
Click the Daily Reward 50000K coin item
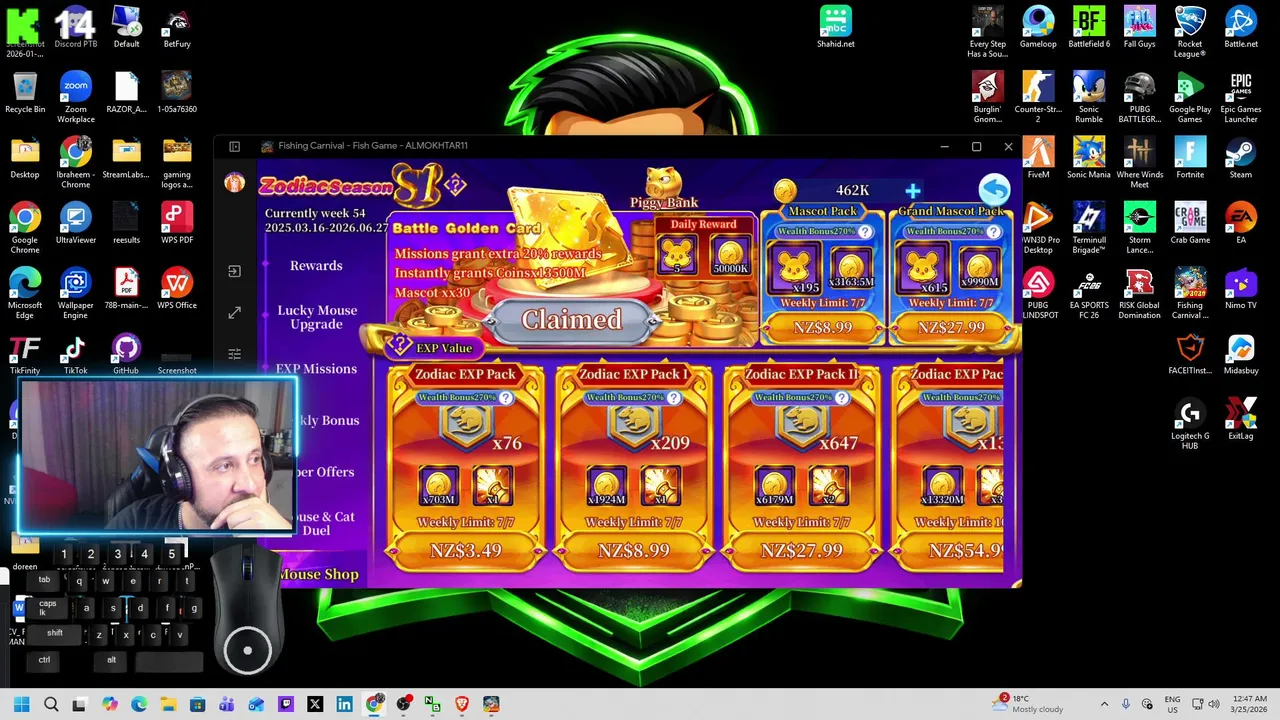click(729, 254)
